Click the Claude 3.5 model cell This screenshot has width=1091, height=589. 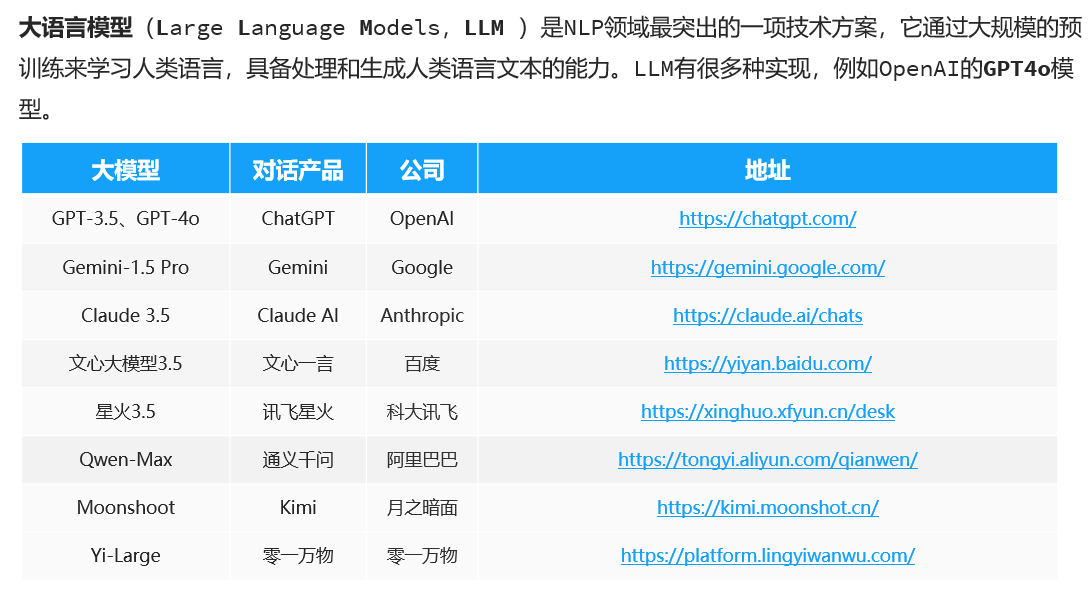click(x=126, y=315)
